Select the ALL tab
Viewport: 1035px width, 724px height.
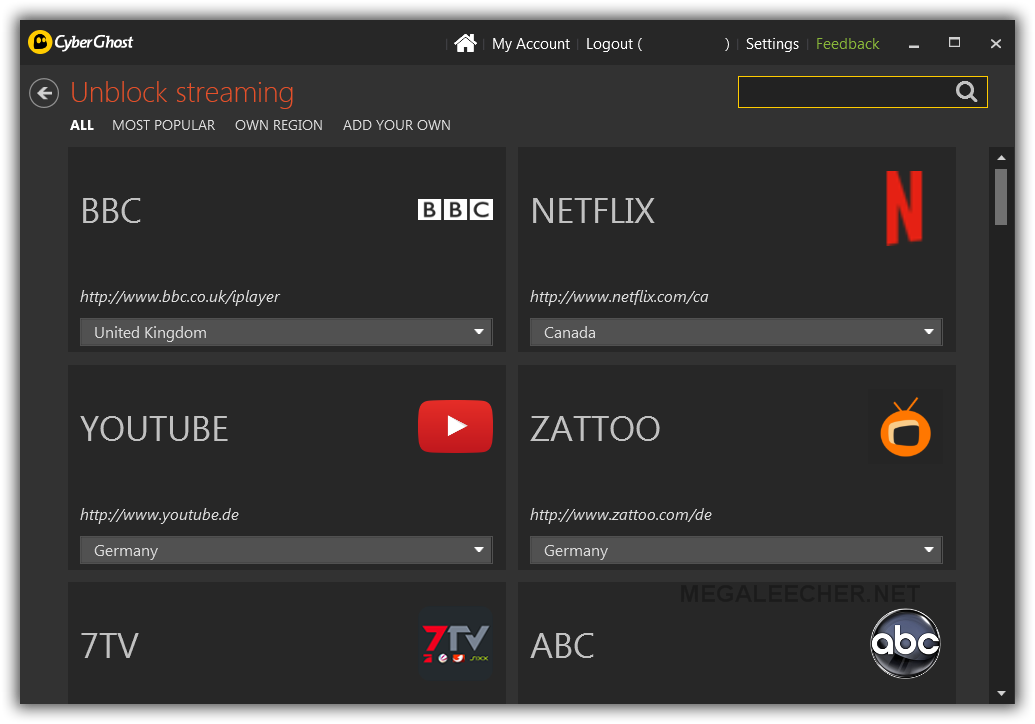[82, 125]
